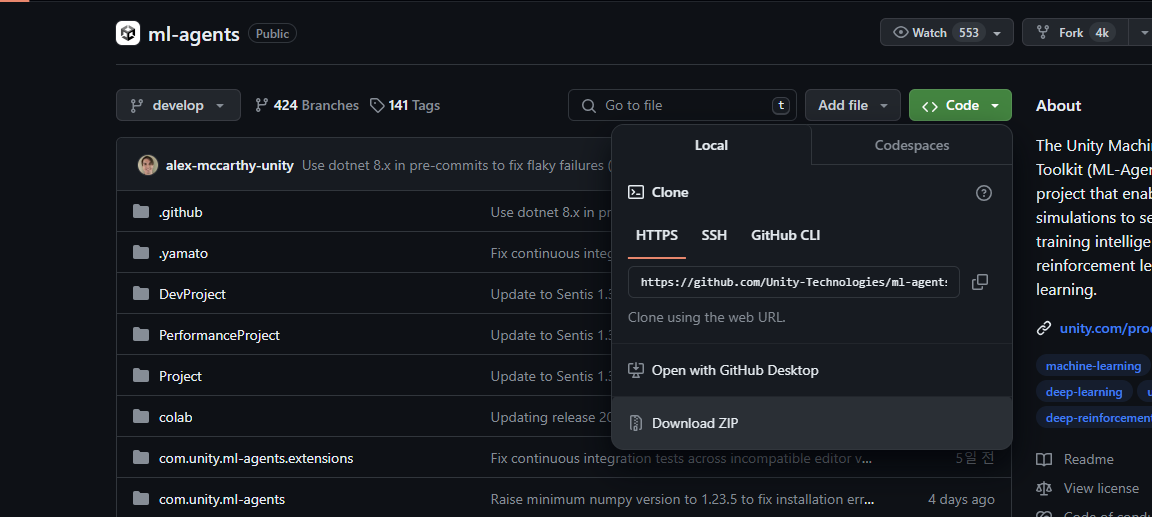Open the .github folder
Screen dimensions: 1152x517
pos(181,212)
